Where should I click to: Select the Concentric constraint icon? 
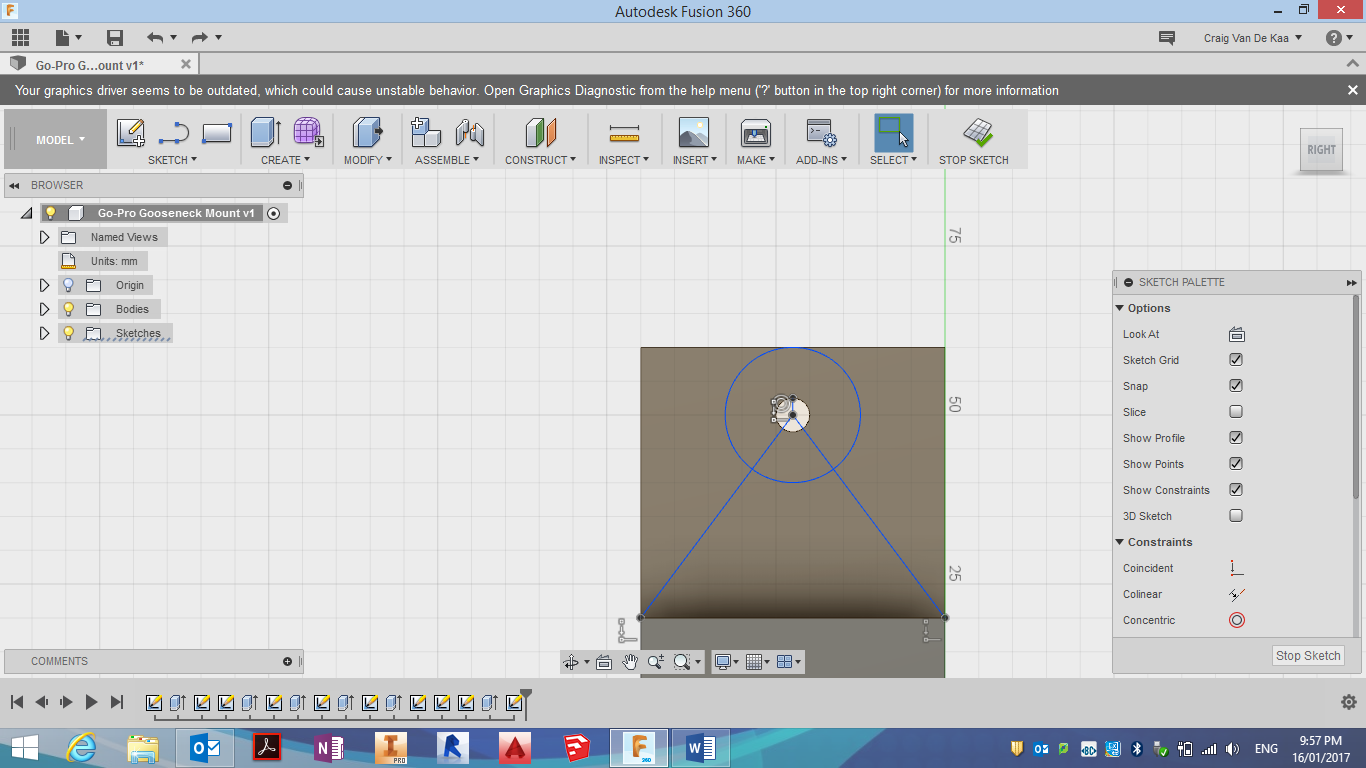pos(1237,620)
